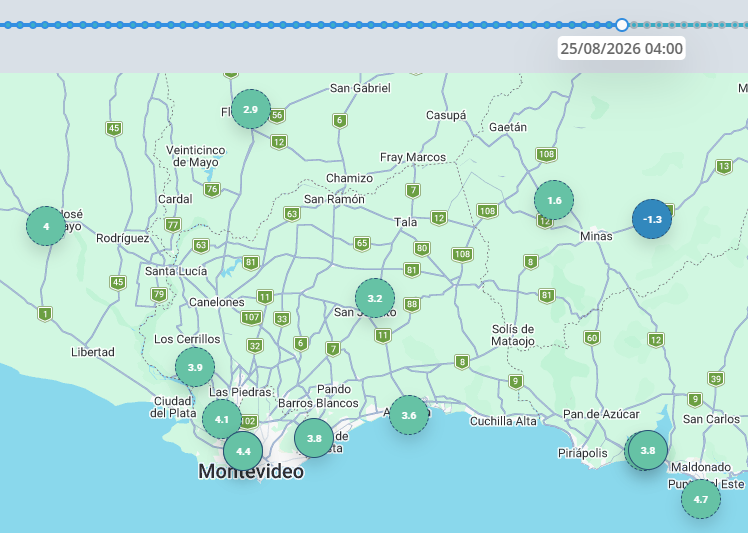
Task: Click the route 65 road shield
Action: [x=362, y=243]
